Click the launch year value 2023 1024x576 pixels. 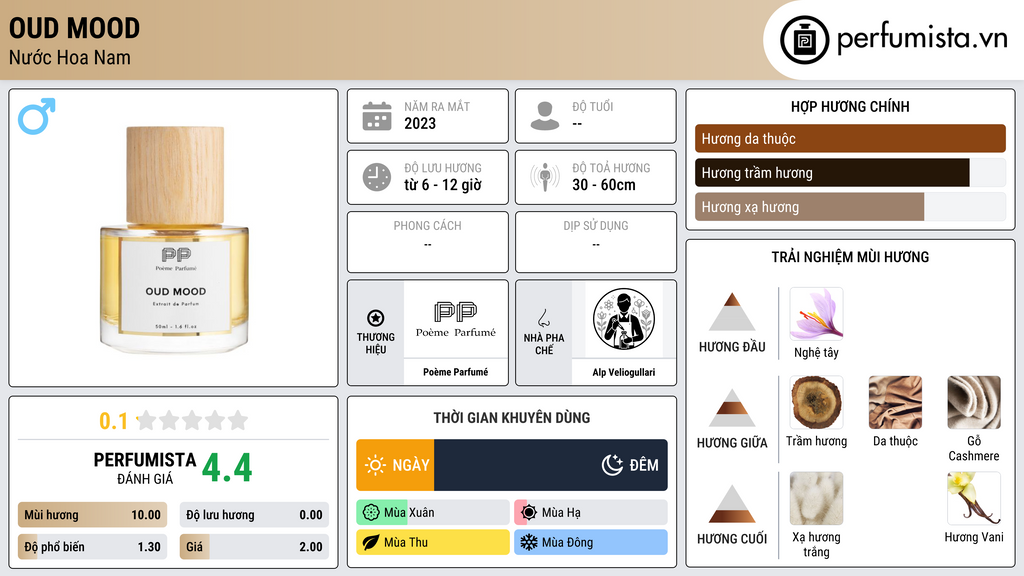420,123
